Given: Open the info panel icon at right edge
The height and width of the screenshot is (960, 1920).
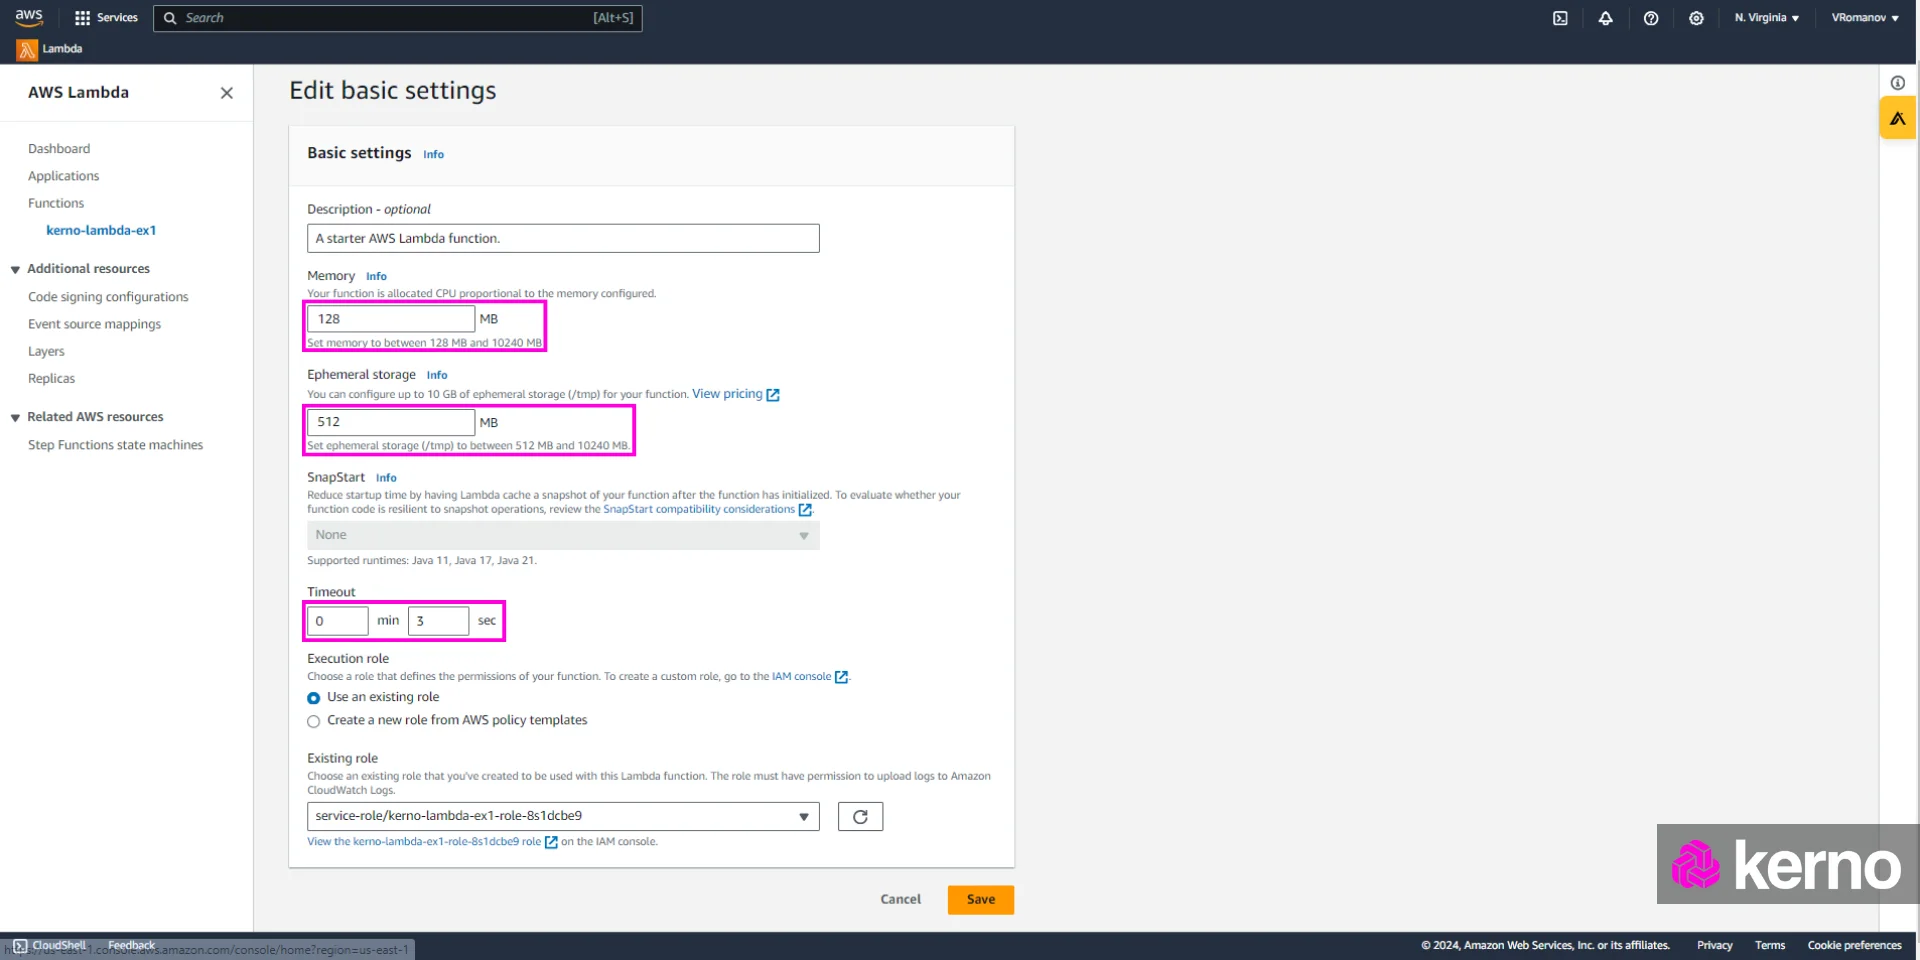Looking at the screenshot, I should 1897,83.
